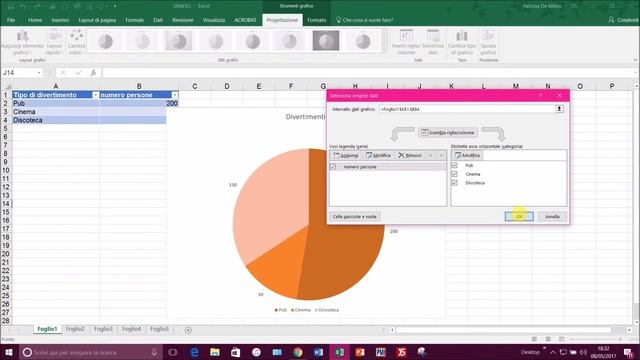640x360 pixels.
Task: Switch to Page Layout view in status bar
Action: point(548,339)
